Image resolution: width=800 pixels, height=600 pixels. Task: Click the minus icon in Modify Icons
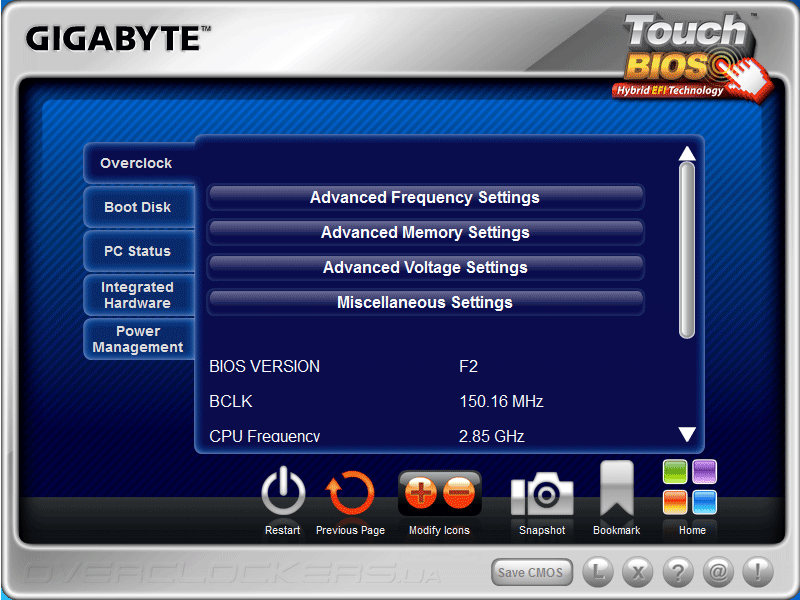pos(459,493)
